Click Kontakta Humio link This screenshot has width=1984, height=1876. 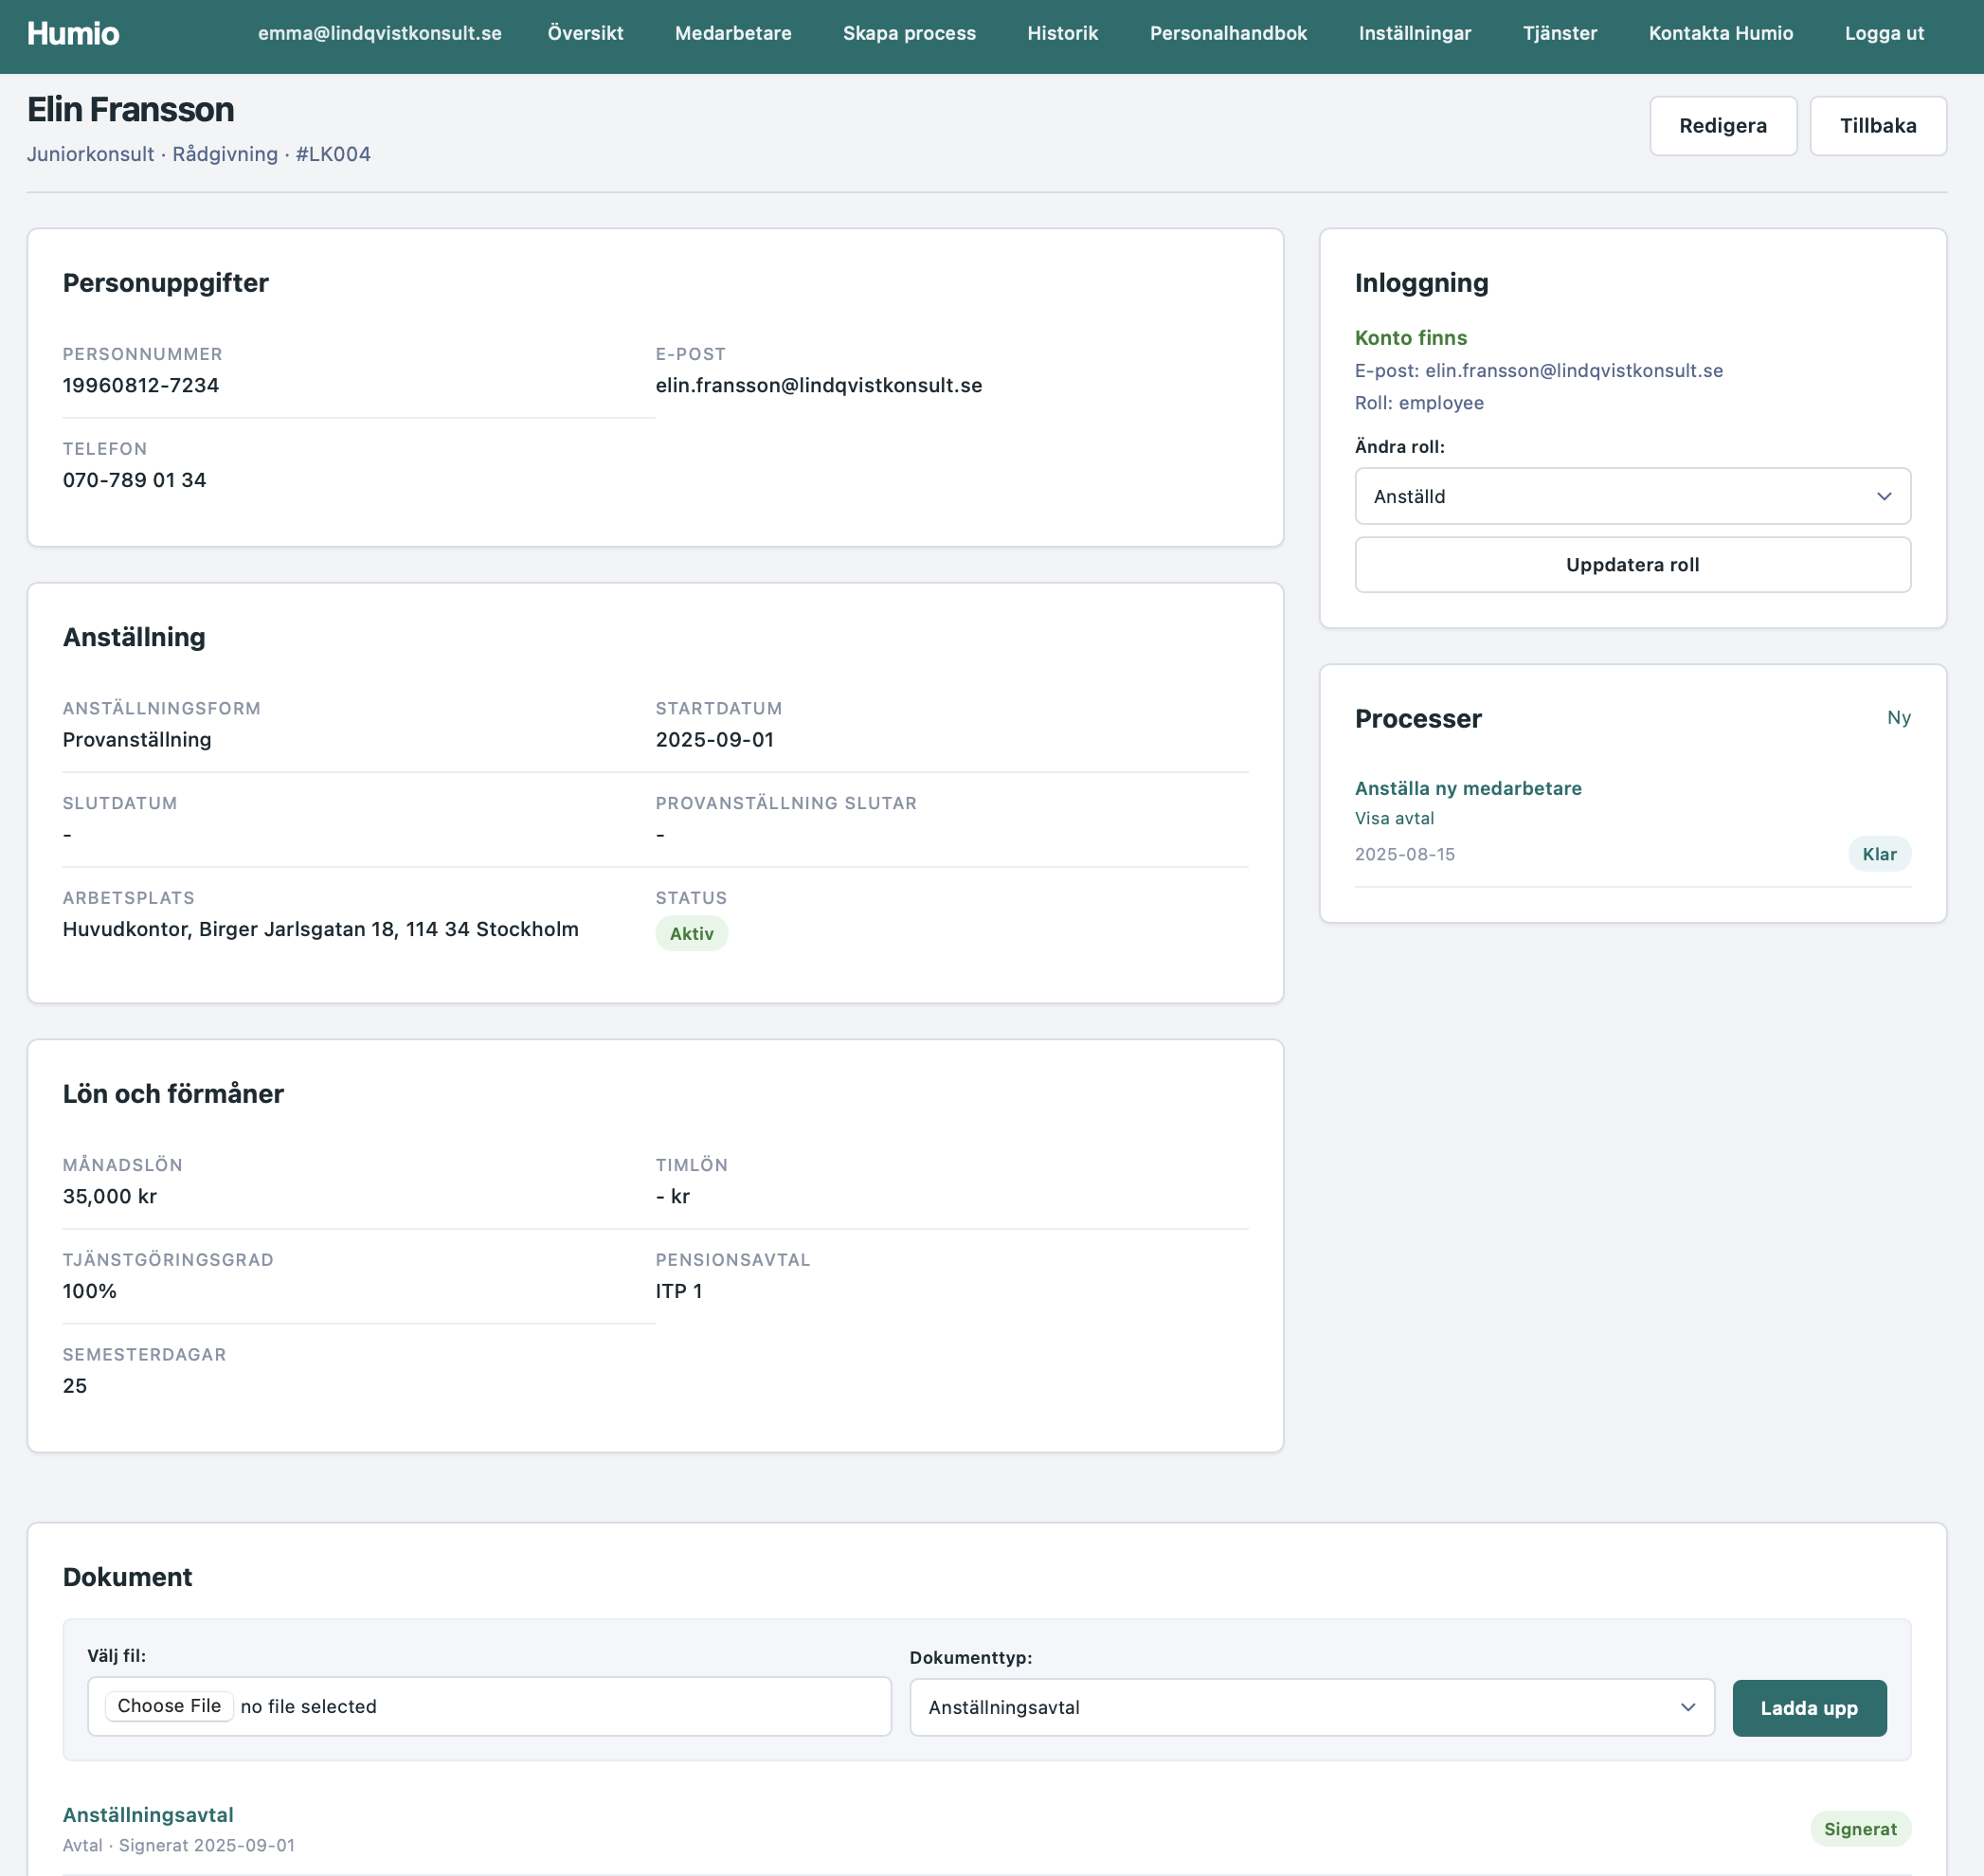(x=1720, y=33)
